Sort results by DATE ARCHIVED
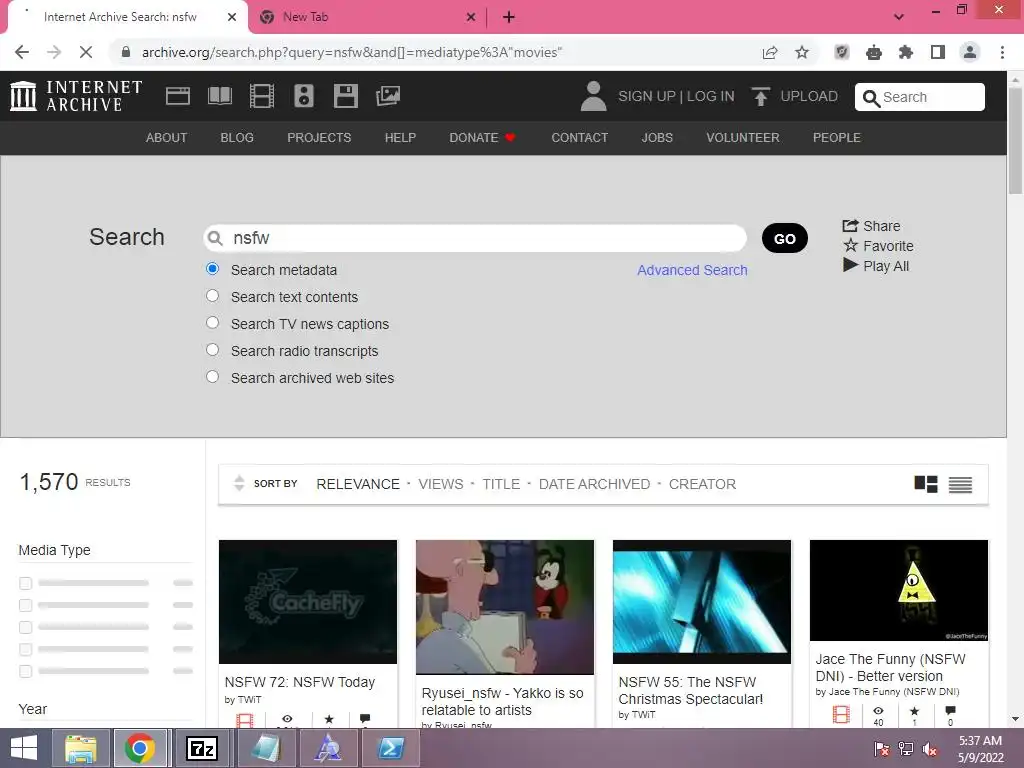 coord(594,484)
